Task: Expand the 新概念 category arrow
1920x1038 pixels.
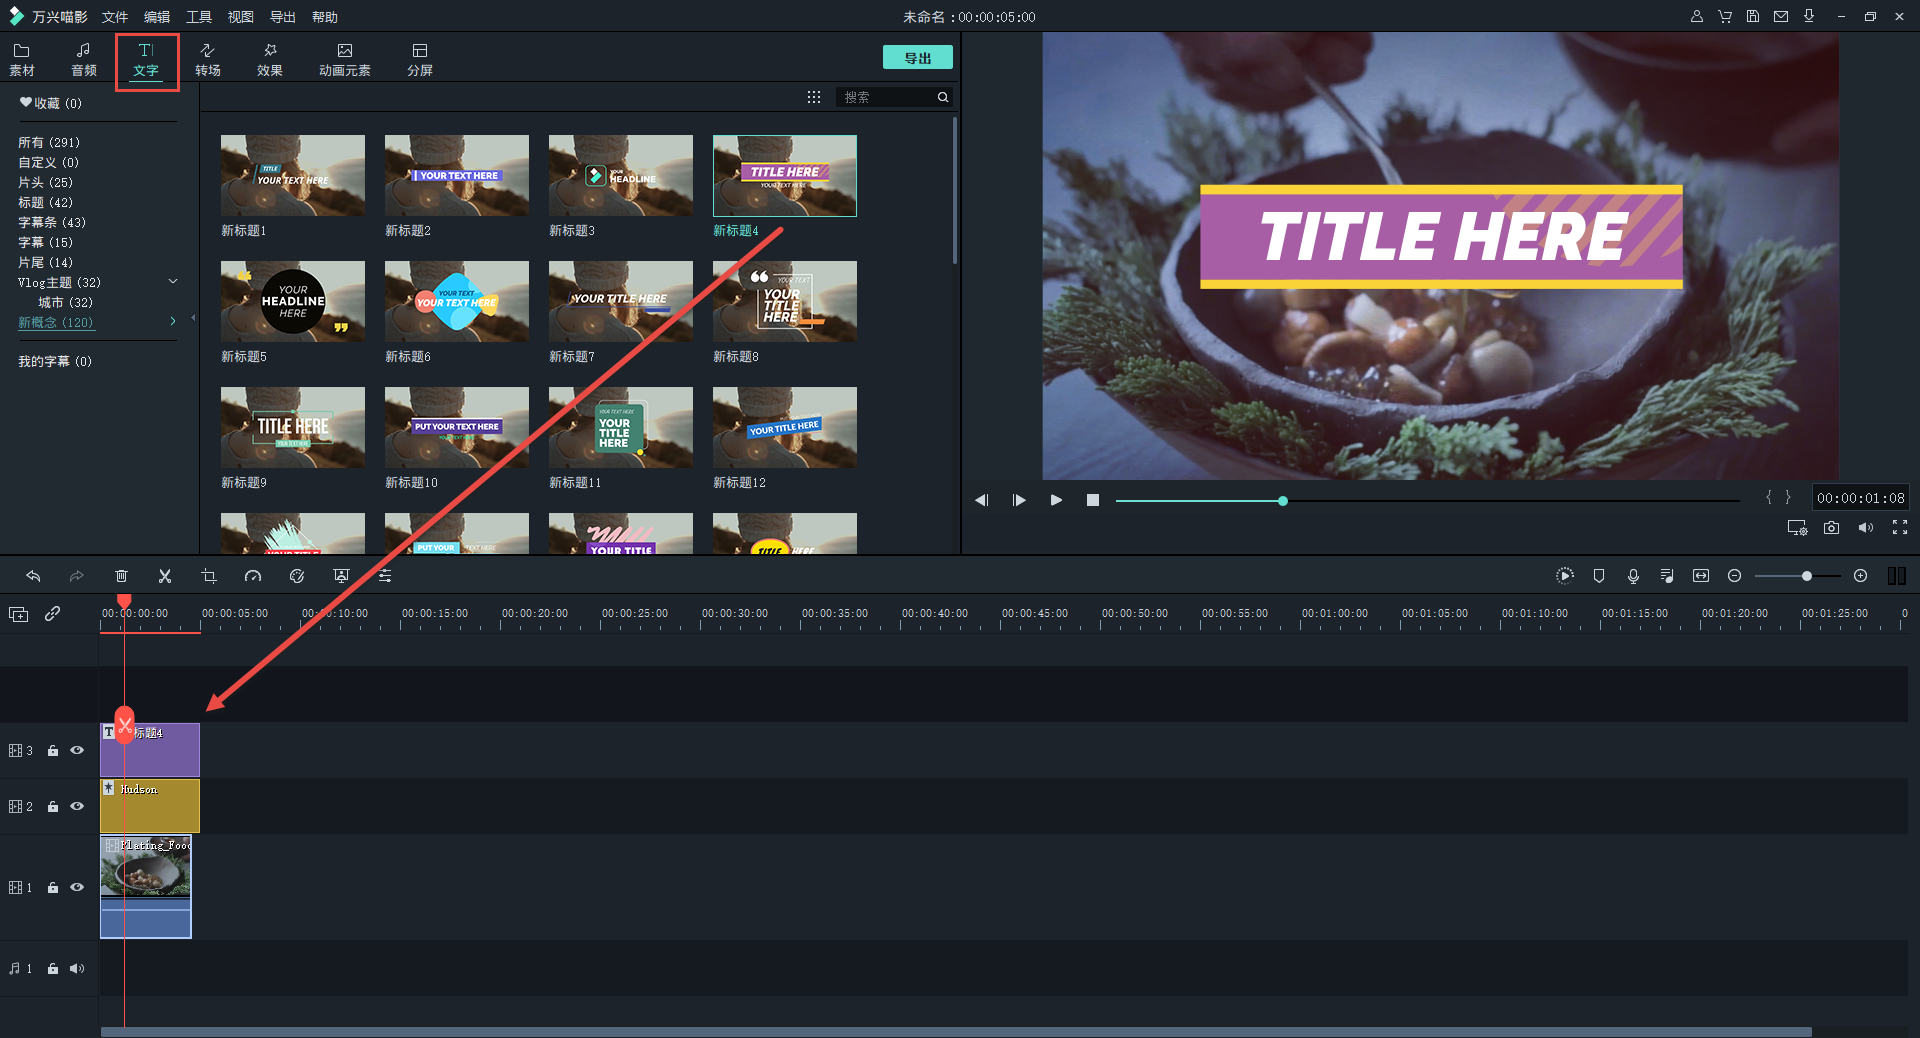Action: pyautogui.click(x=173, y=322)
